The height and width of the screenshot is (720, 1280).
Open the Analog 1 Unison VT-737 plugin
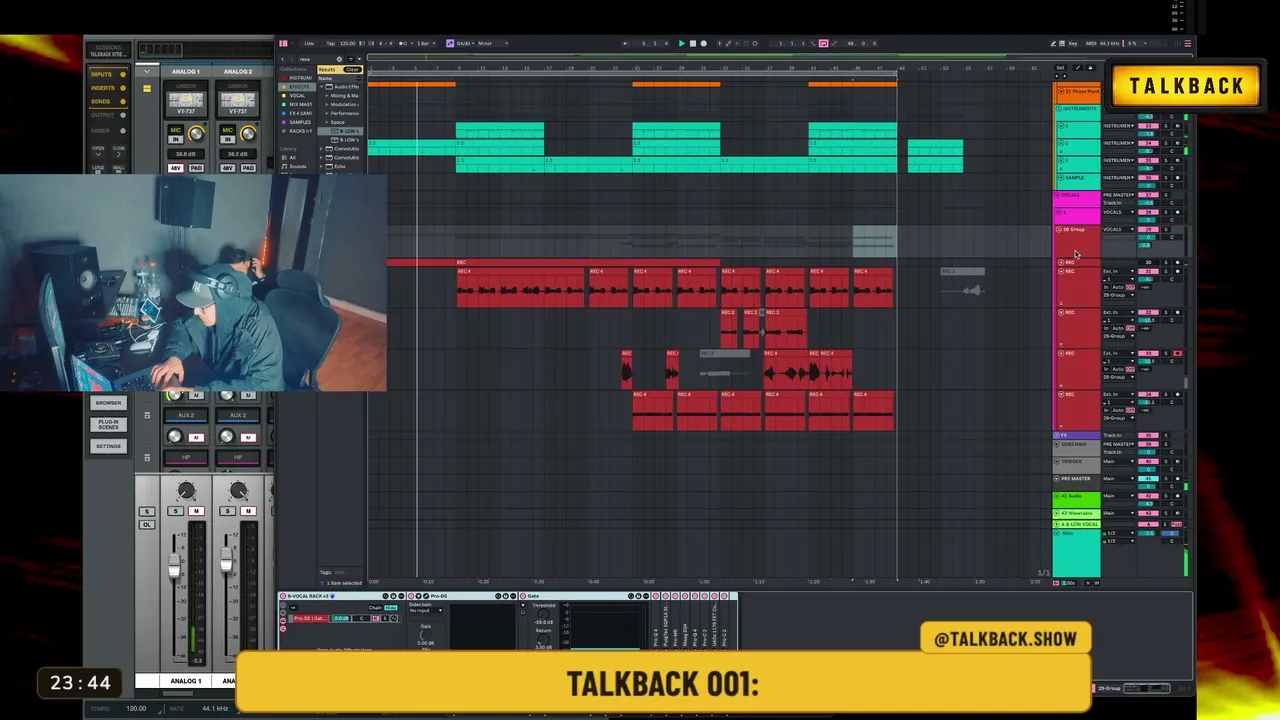click(186, 100)
